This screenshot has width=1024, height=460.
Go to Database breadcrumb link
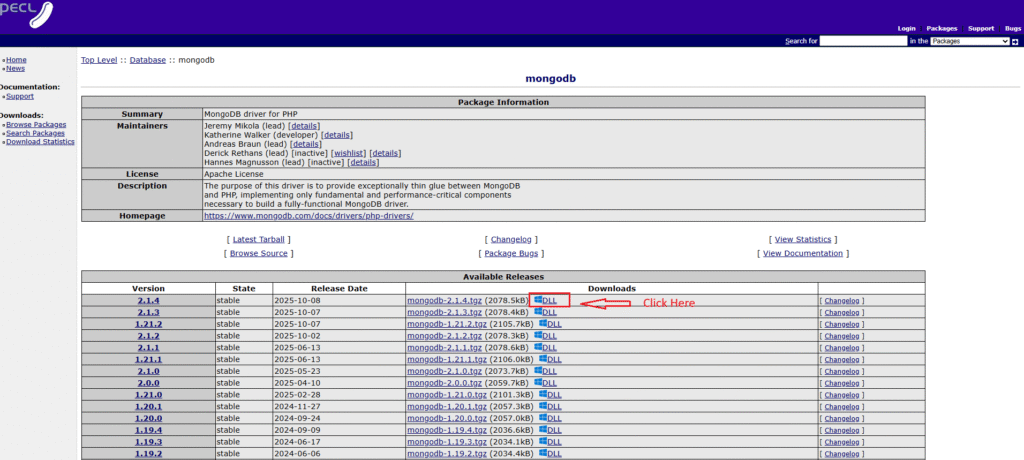[147, 60]
